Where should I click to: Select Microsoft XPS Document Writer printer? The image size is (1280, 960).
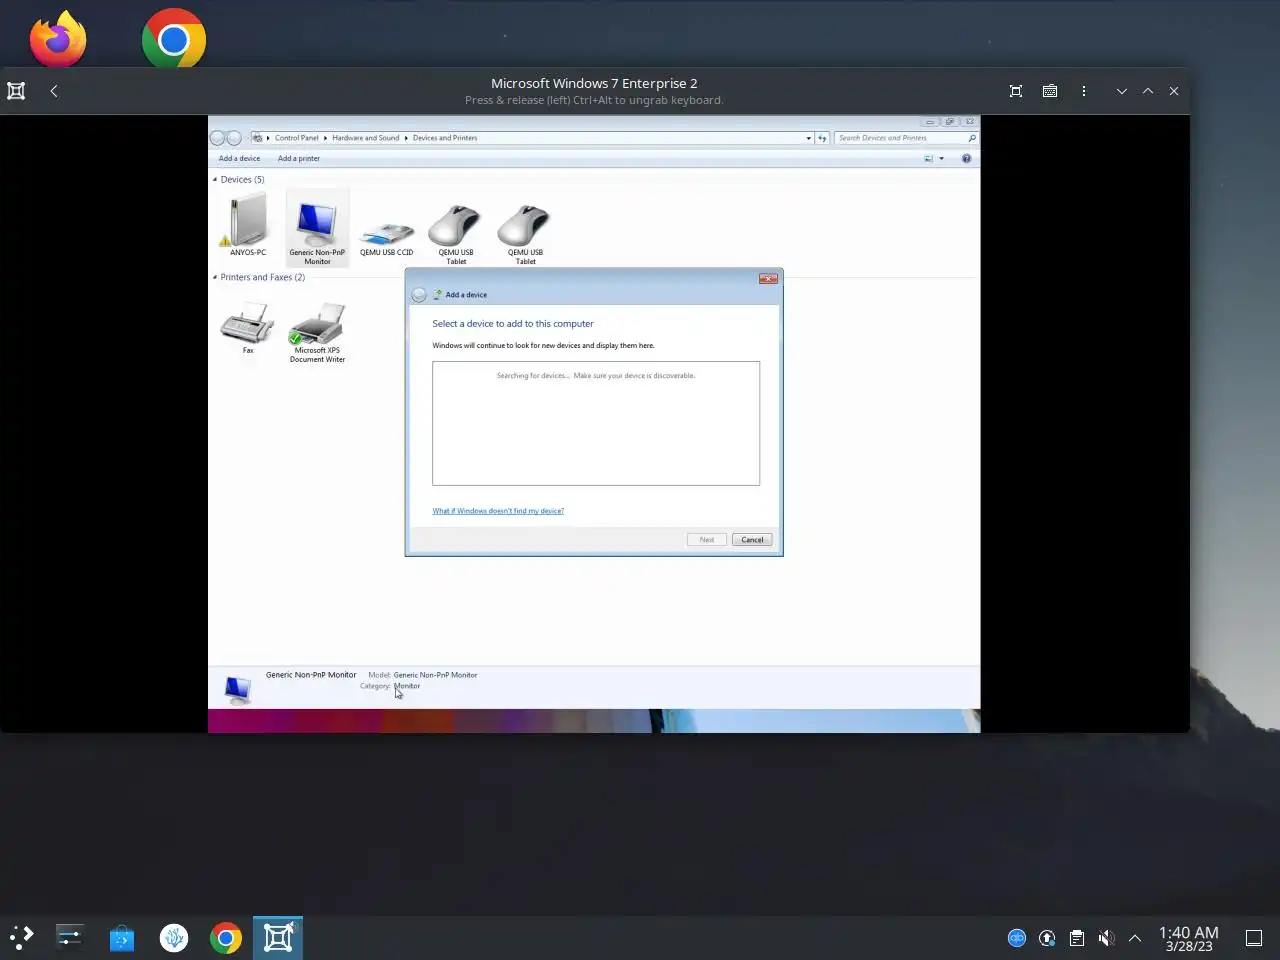pyautogui.click(x=317, y=332)
